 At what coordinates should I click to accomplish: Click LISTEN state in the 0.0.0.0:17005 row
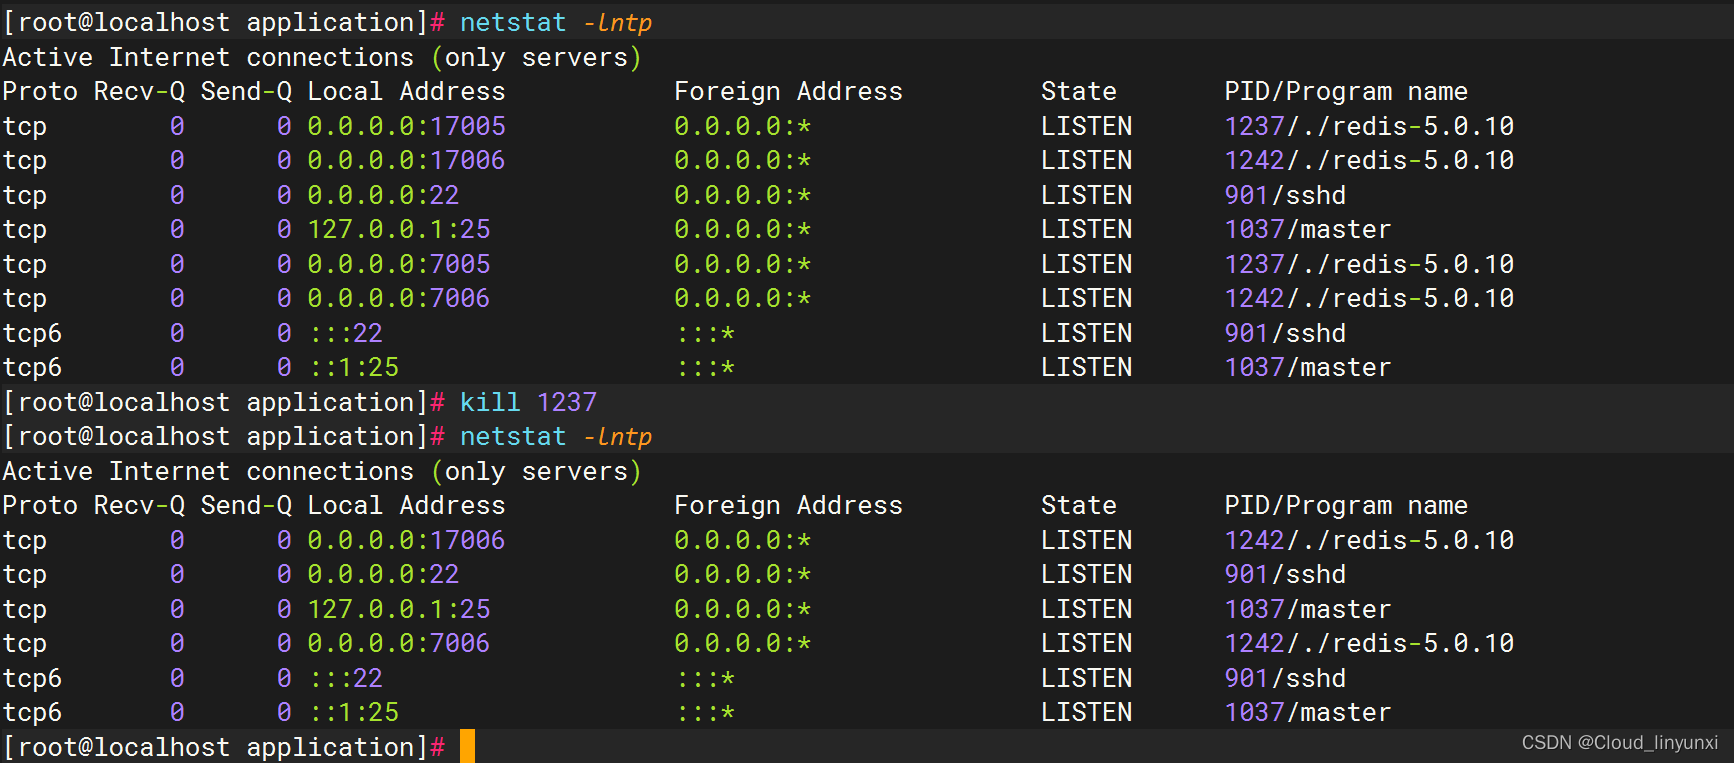tap(1086, 126)
